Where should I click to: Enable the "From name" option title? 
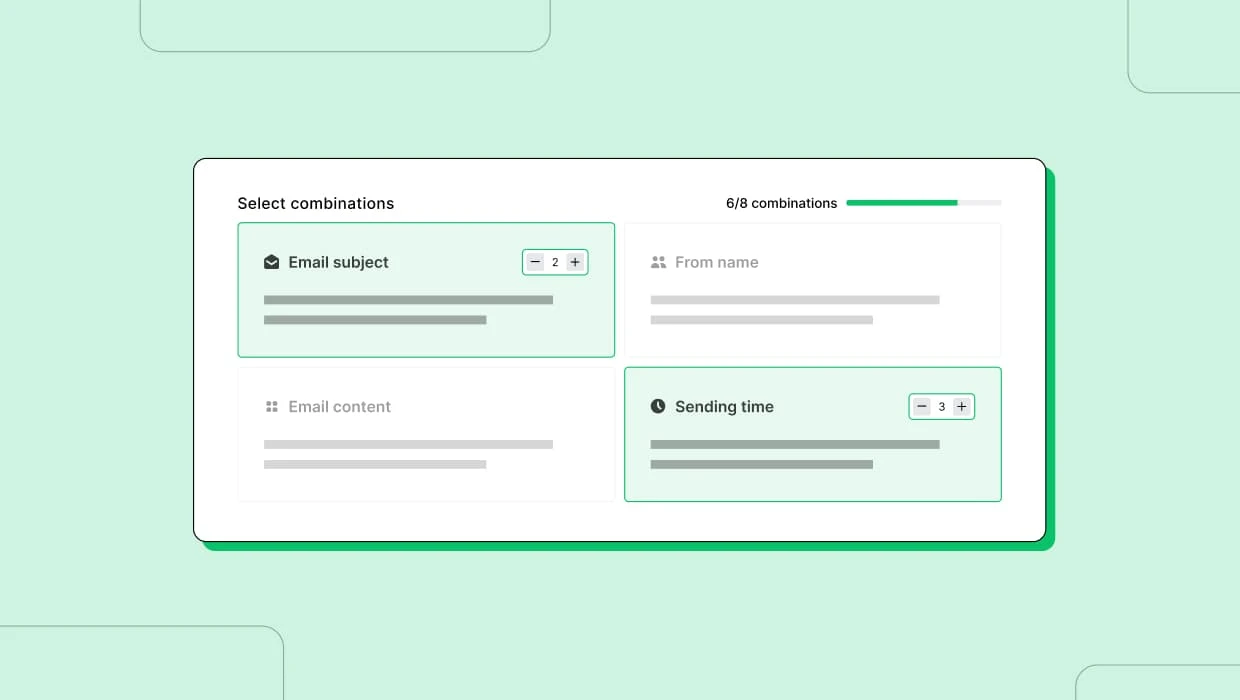tap(716, 262)
